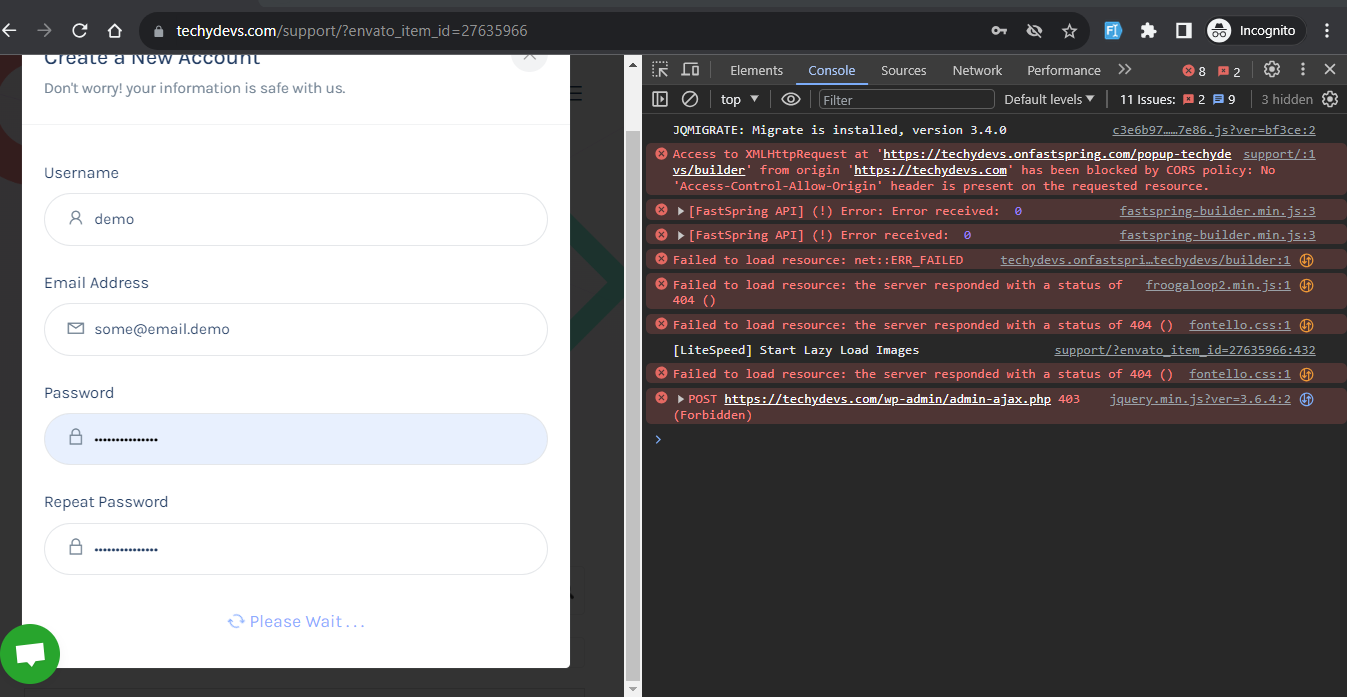Viewport: 1347px width, 697px height.
Task: Click the Username input field
Action: (296, 219)
